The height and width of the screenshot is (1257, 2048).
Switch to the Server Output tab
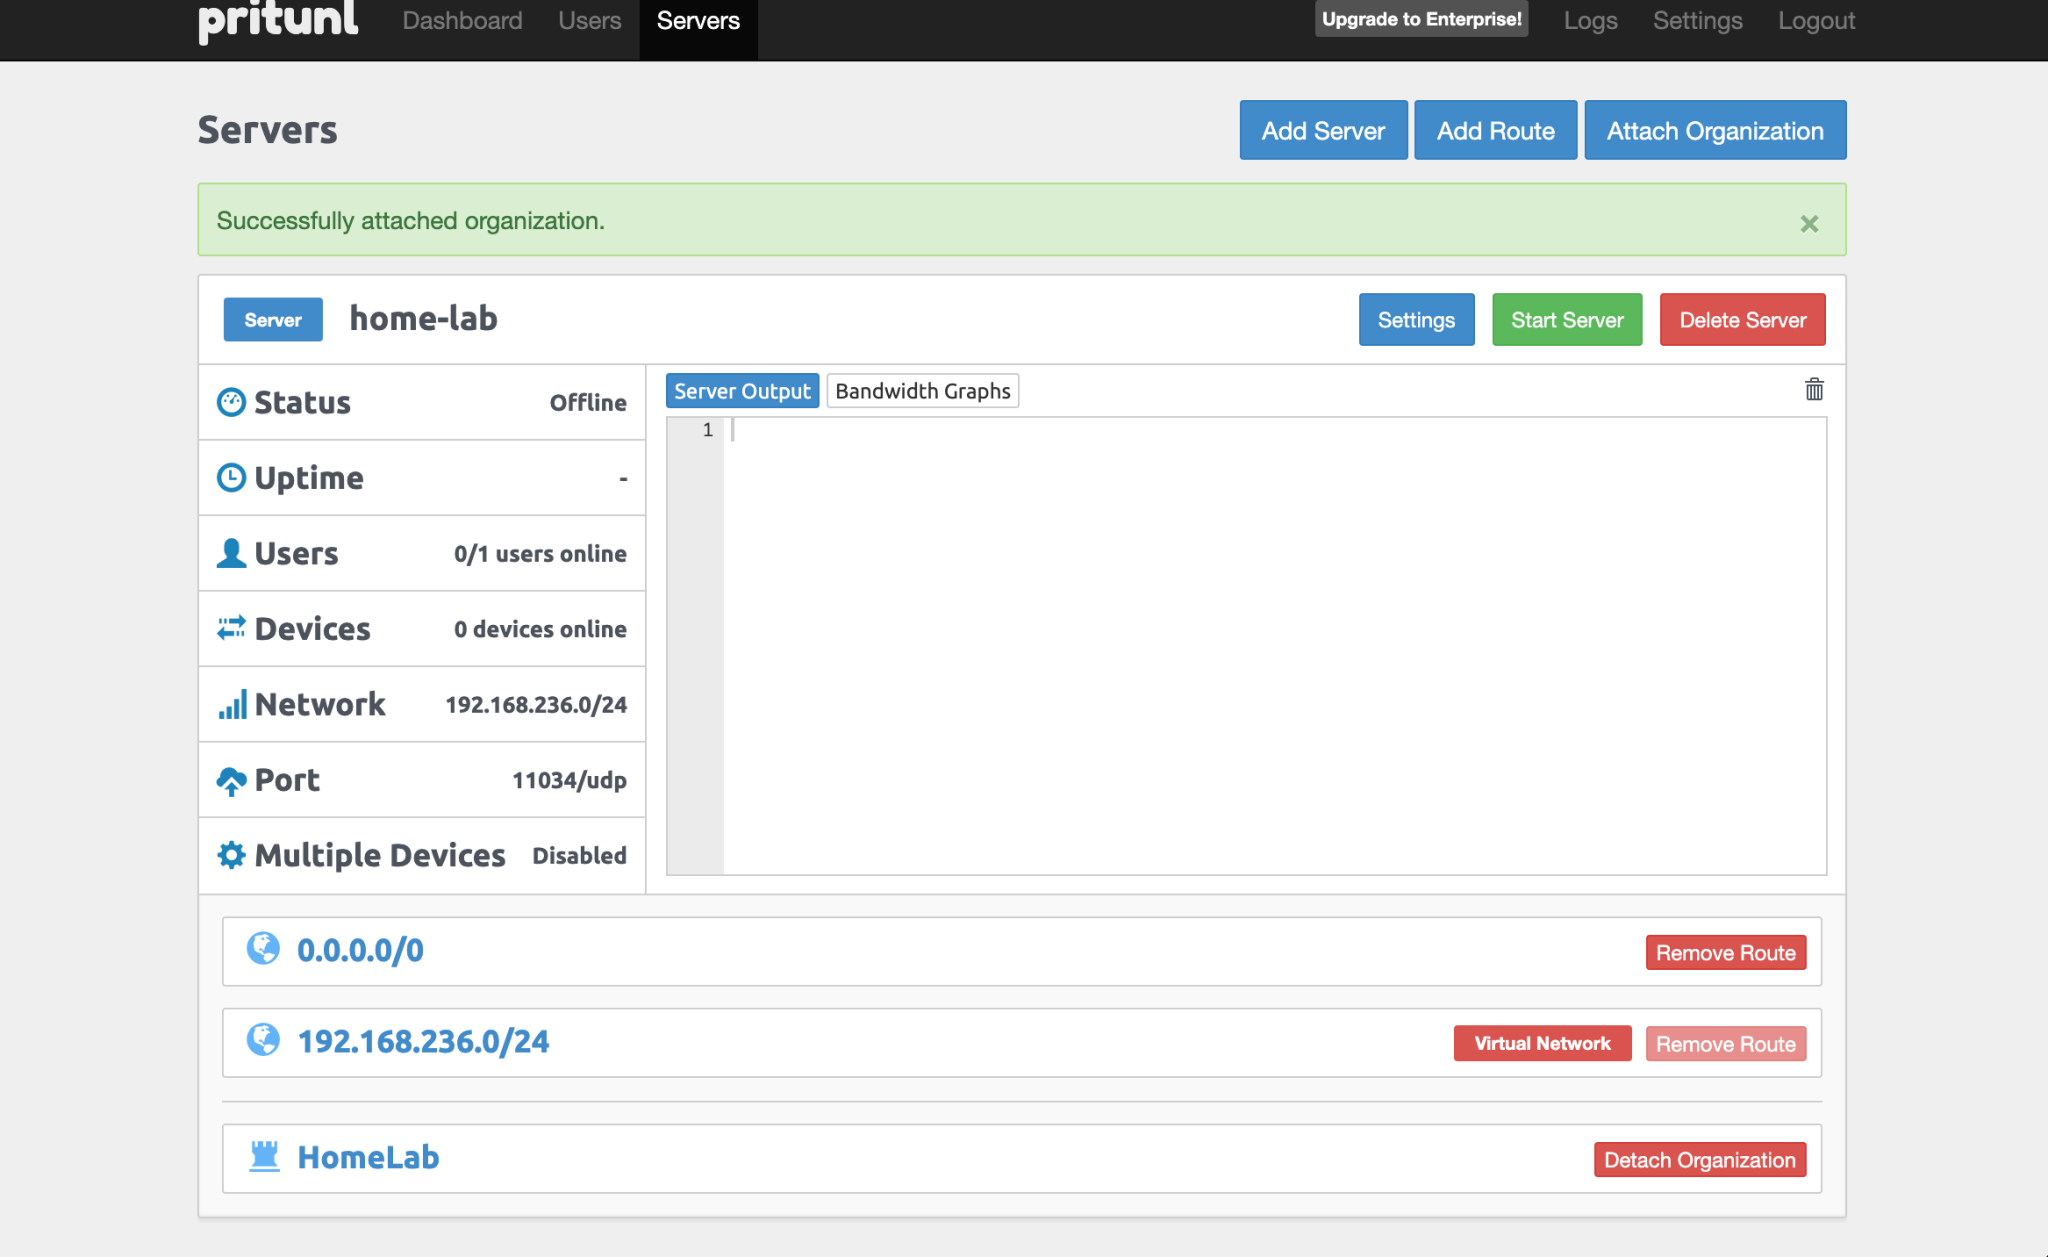pyautogui.click(x=742, y=390)
